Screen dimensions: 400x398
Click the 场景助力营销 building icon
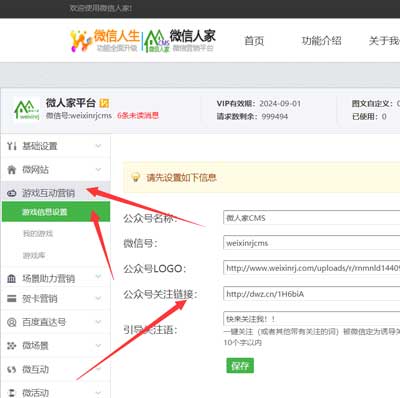pos(12,278)
